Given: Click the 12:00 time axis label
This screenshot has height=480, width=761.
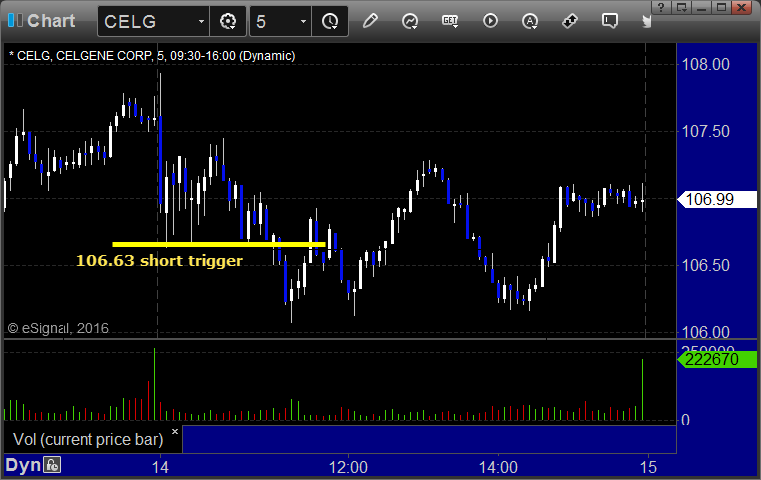Looking at the screenshot, I should tap(348, 467).
